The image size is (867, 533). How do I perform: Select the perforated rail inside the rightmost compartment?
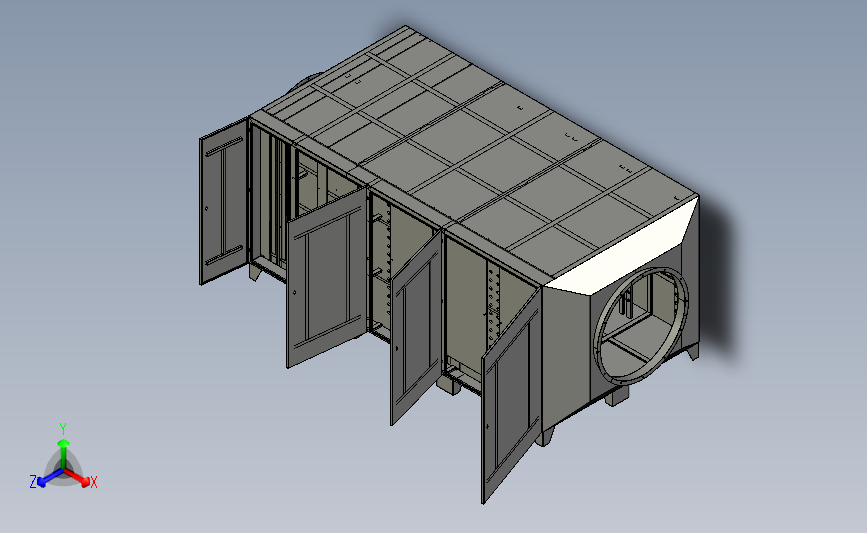point(493,304)
